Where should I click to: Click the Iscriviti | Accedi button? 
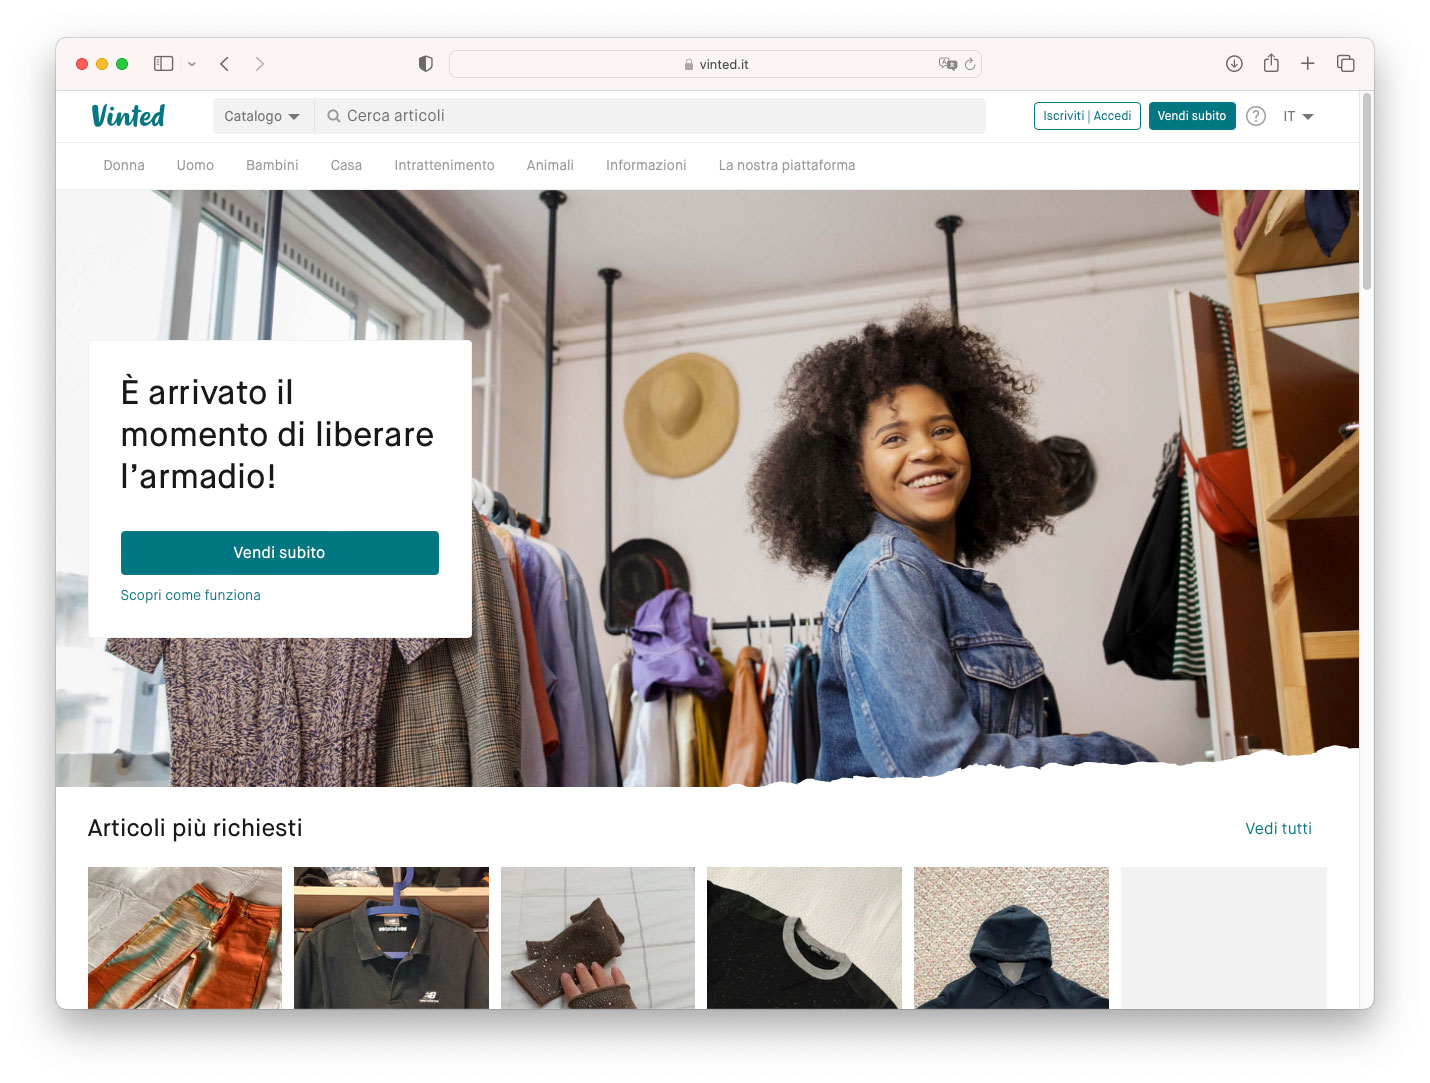coord(1087,116)
